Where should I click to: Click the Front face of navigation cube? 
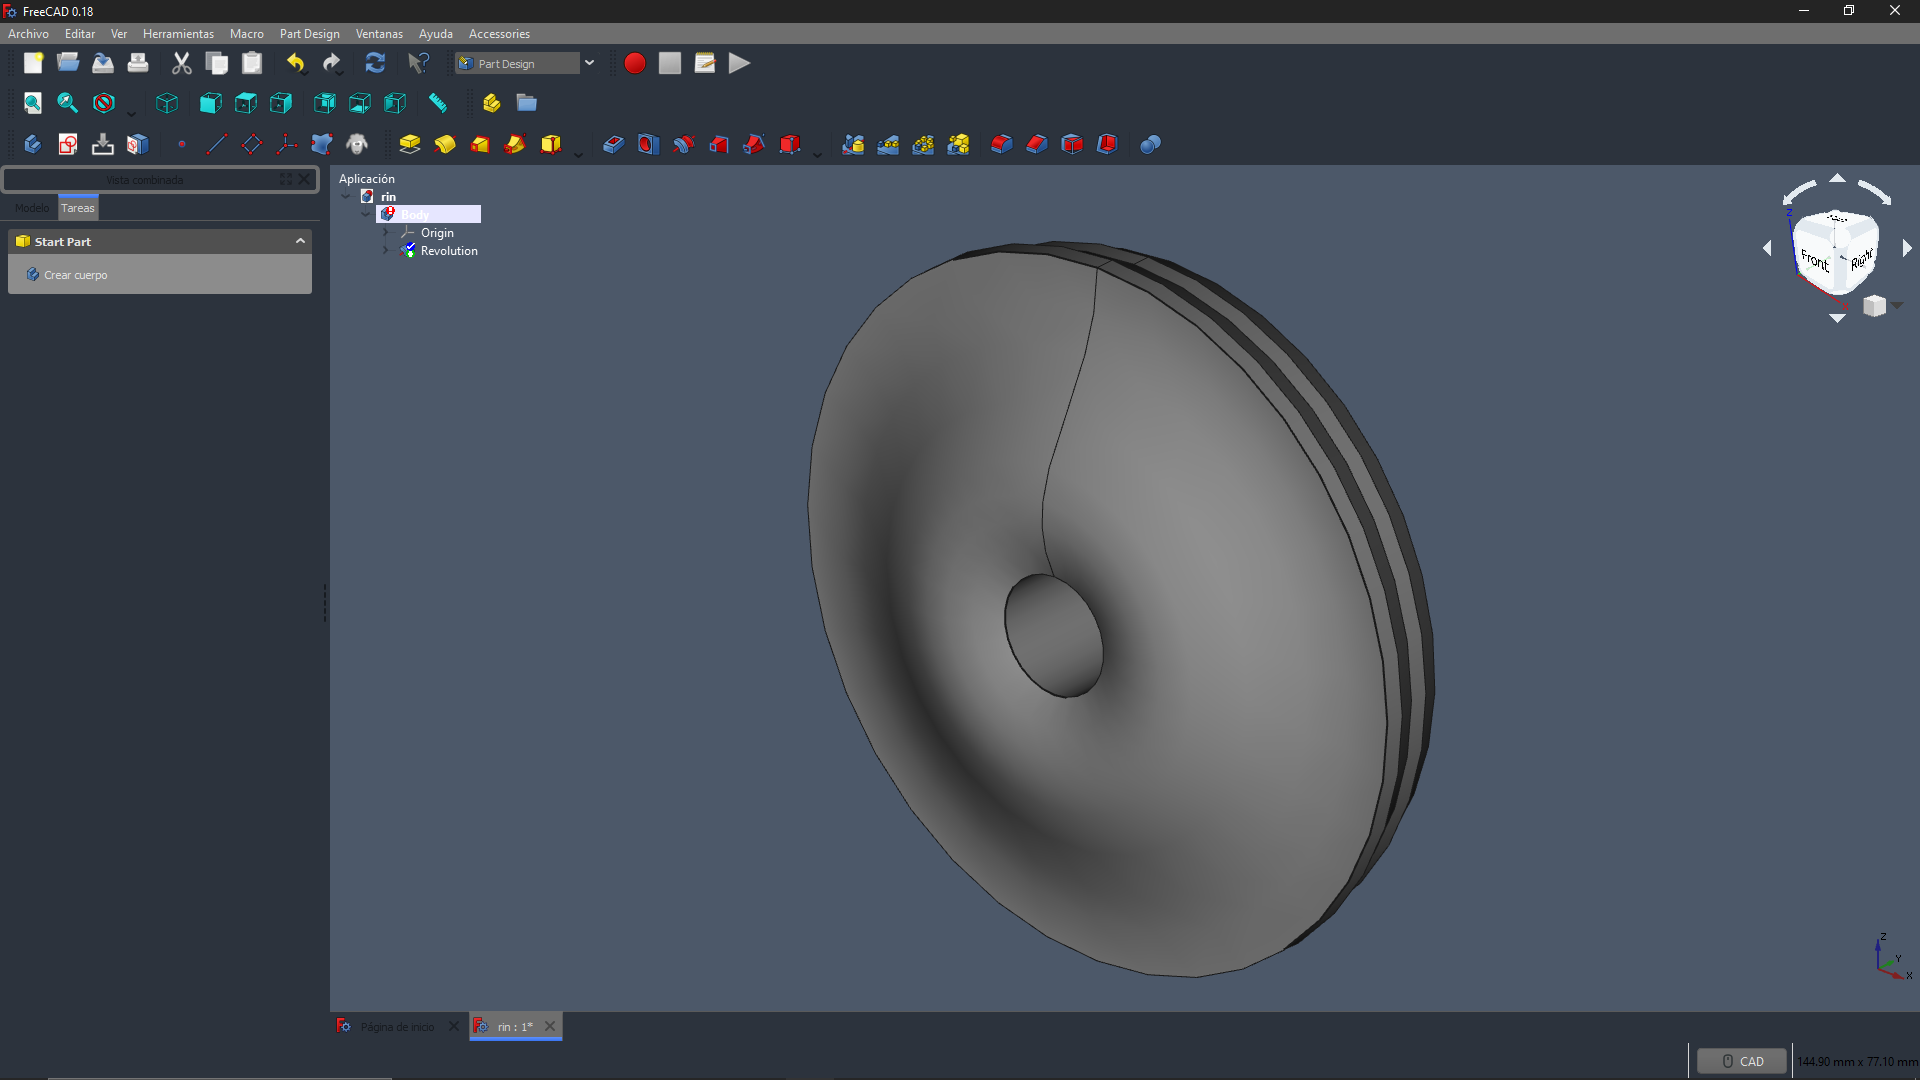pyautogui.click(x=1814, y=262)
